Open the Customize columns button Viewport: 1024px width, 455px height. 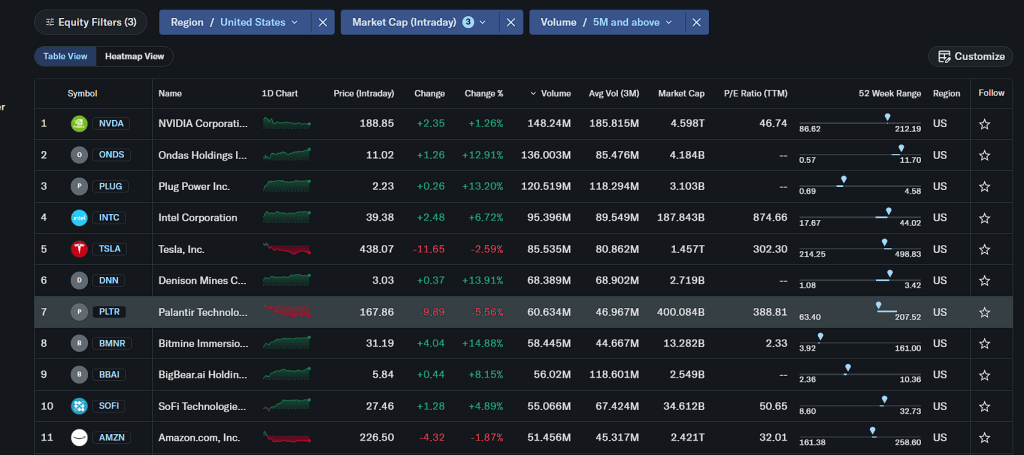tap(971, 56)
